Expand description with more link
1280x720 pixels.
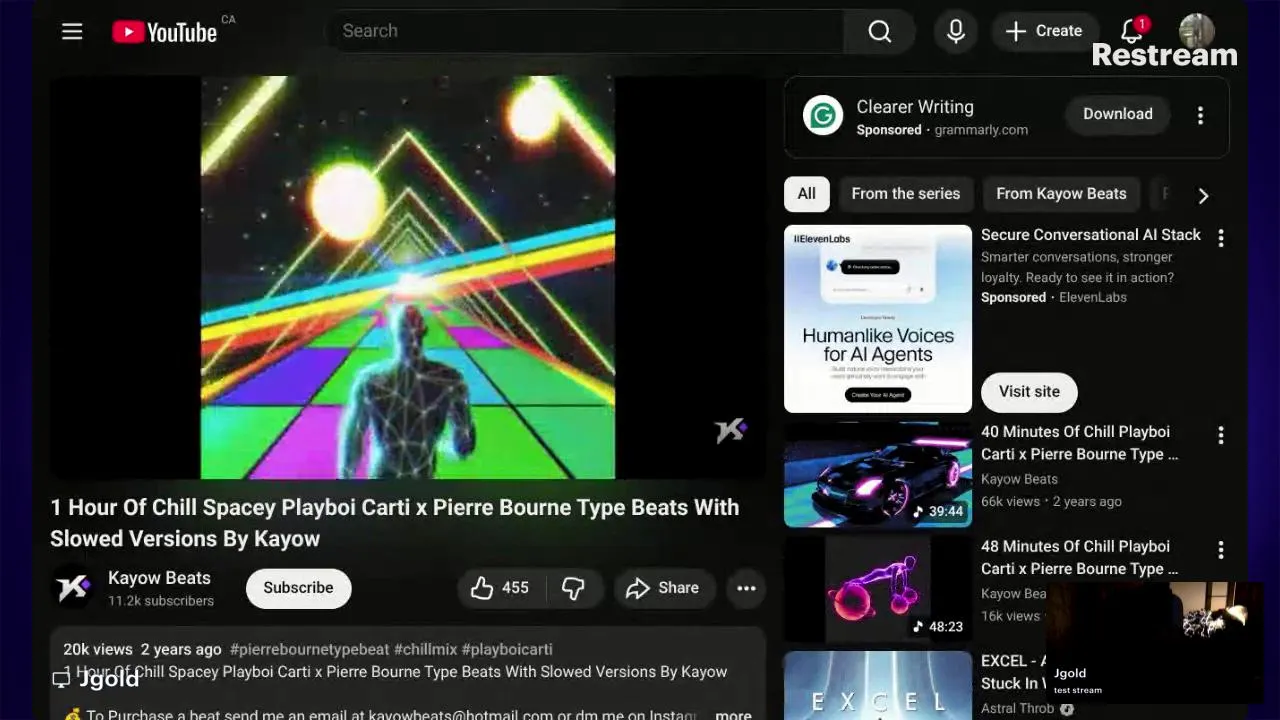click(x=733, y=714)
